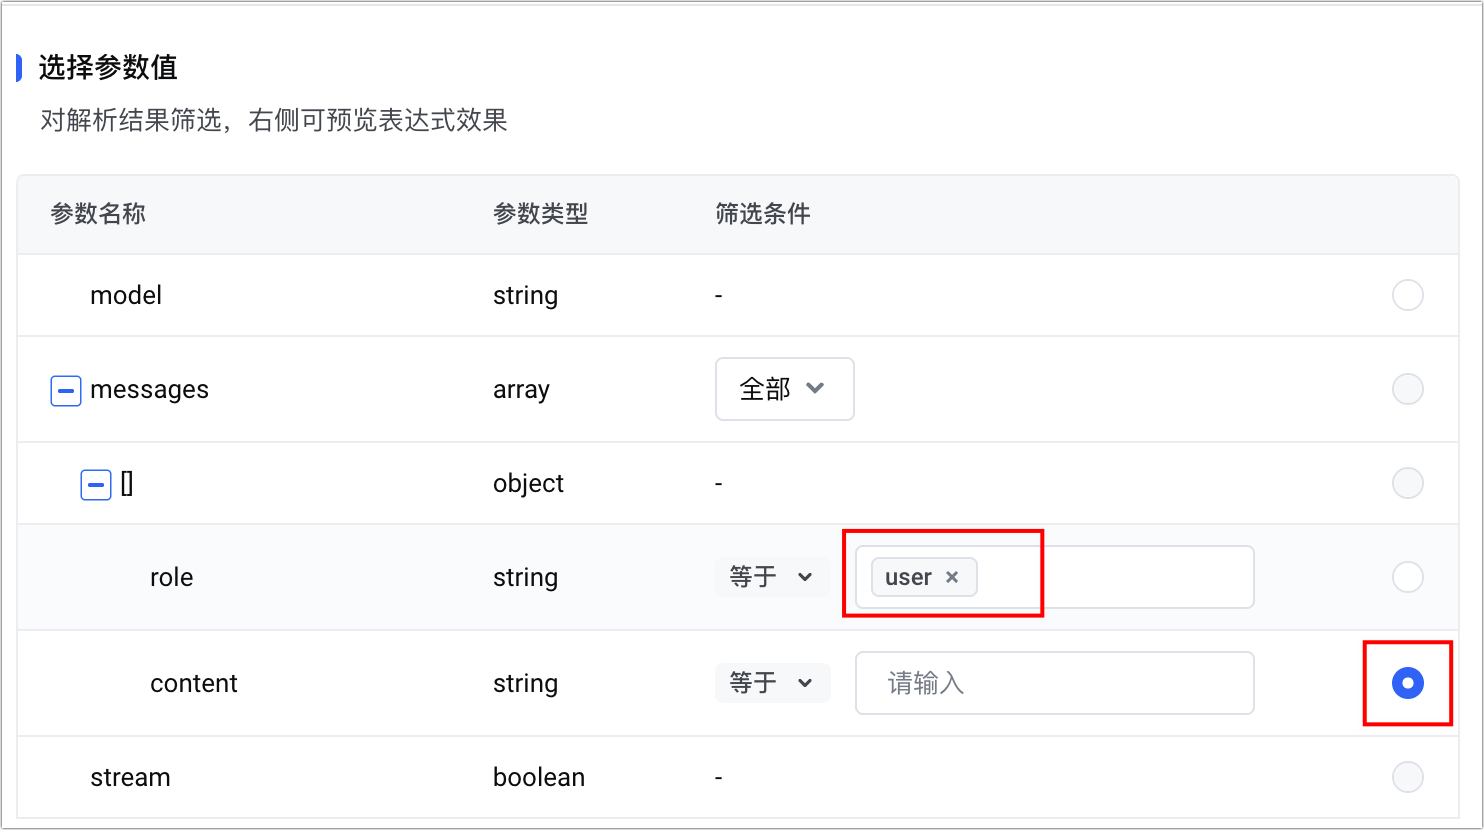Image resolution: width=1484 pixels, height=830 pixels.
Task: Click the 筛选条件 column header
Action: (763, 214)
